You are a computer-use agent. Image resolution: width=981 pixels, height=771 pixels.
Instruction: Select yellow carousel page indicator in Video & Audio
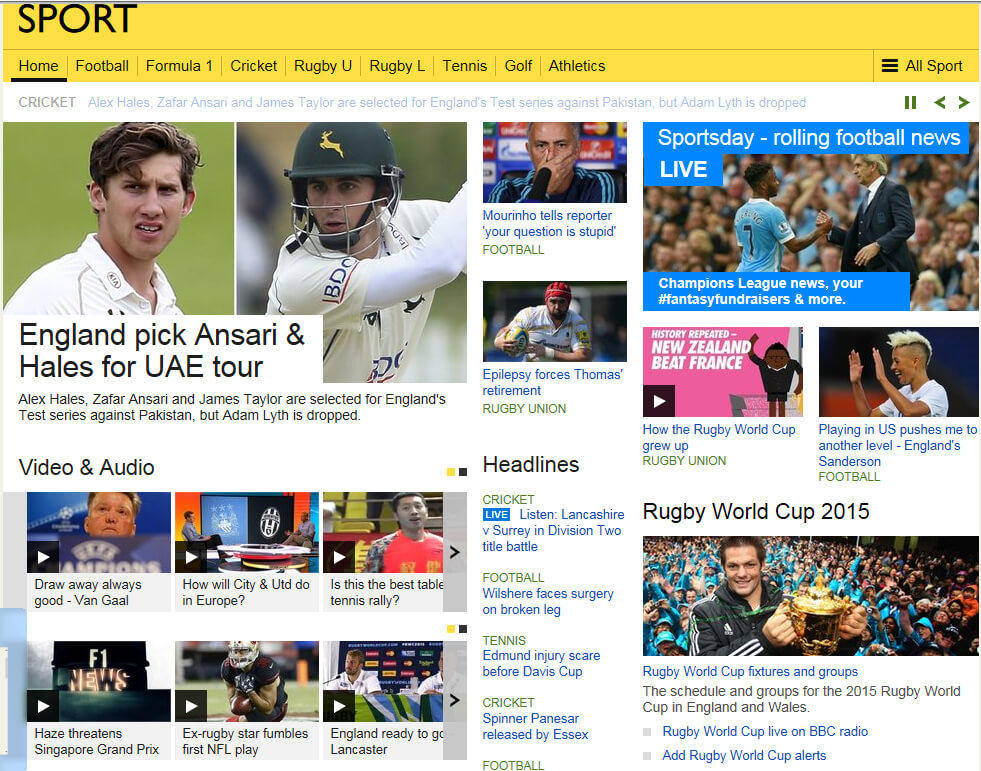pyautogui.click(x=451, y=472)
